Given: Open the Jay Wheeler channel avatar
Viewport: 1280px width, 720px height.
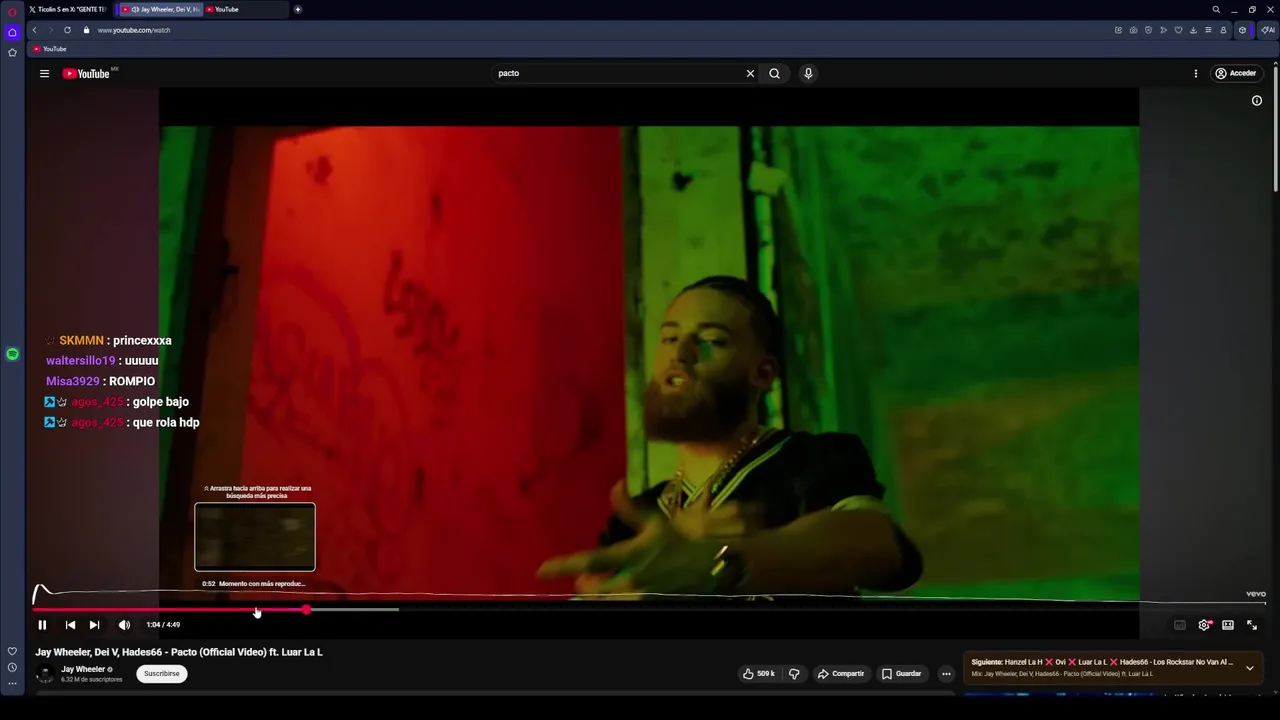Looking at the screenshot, I should 45,674.
